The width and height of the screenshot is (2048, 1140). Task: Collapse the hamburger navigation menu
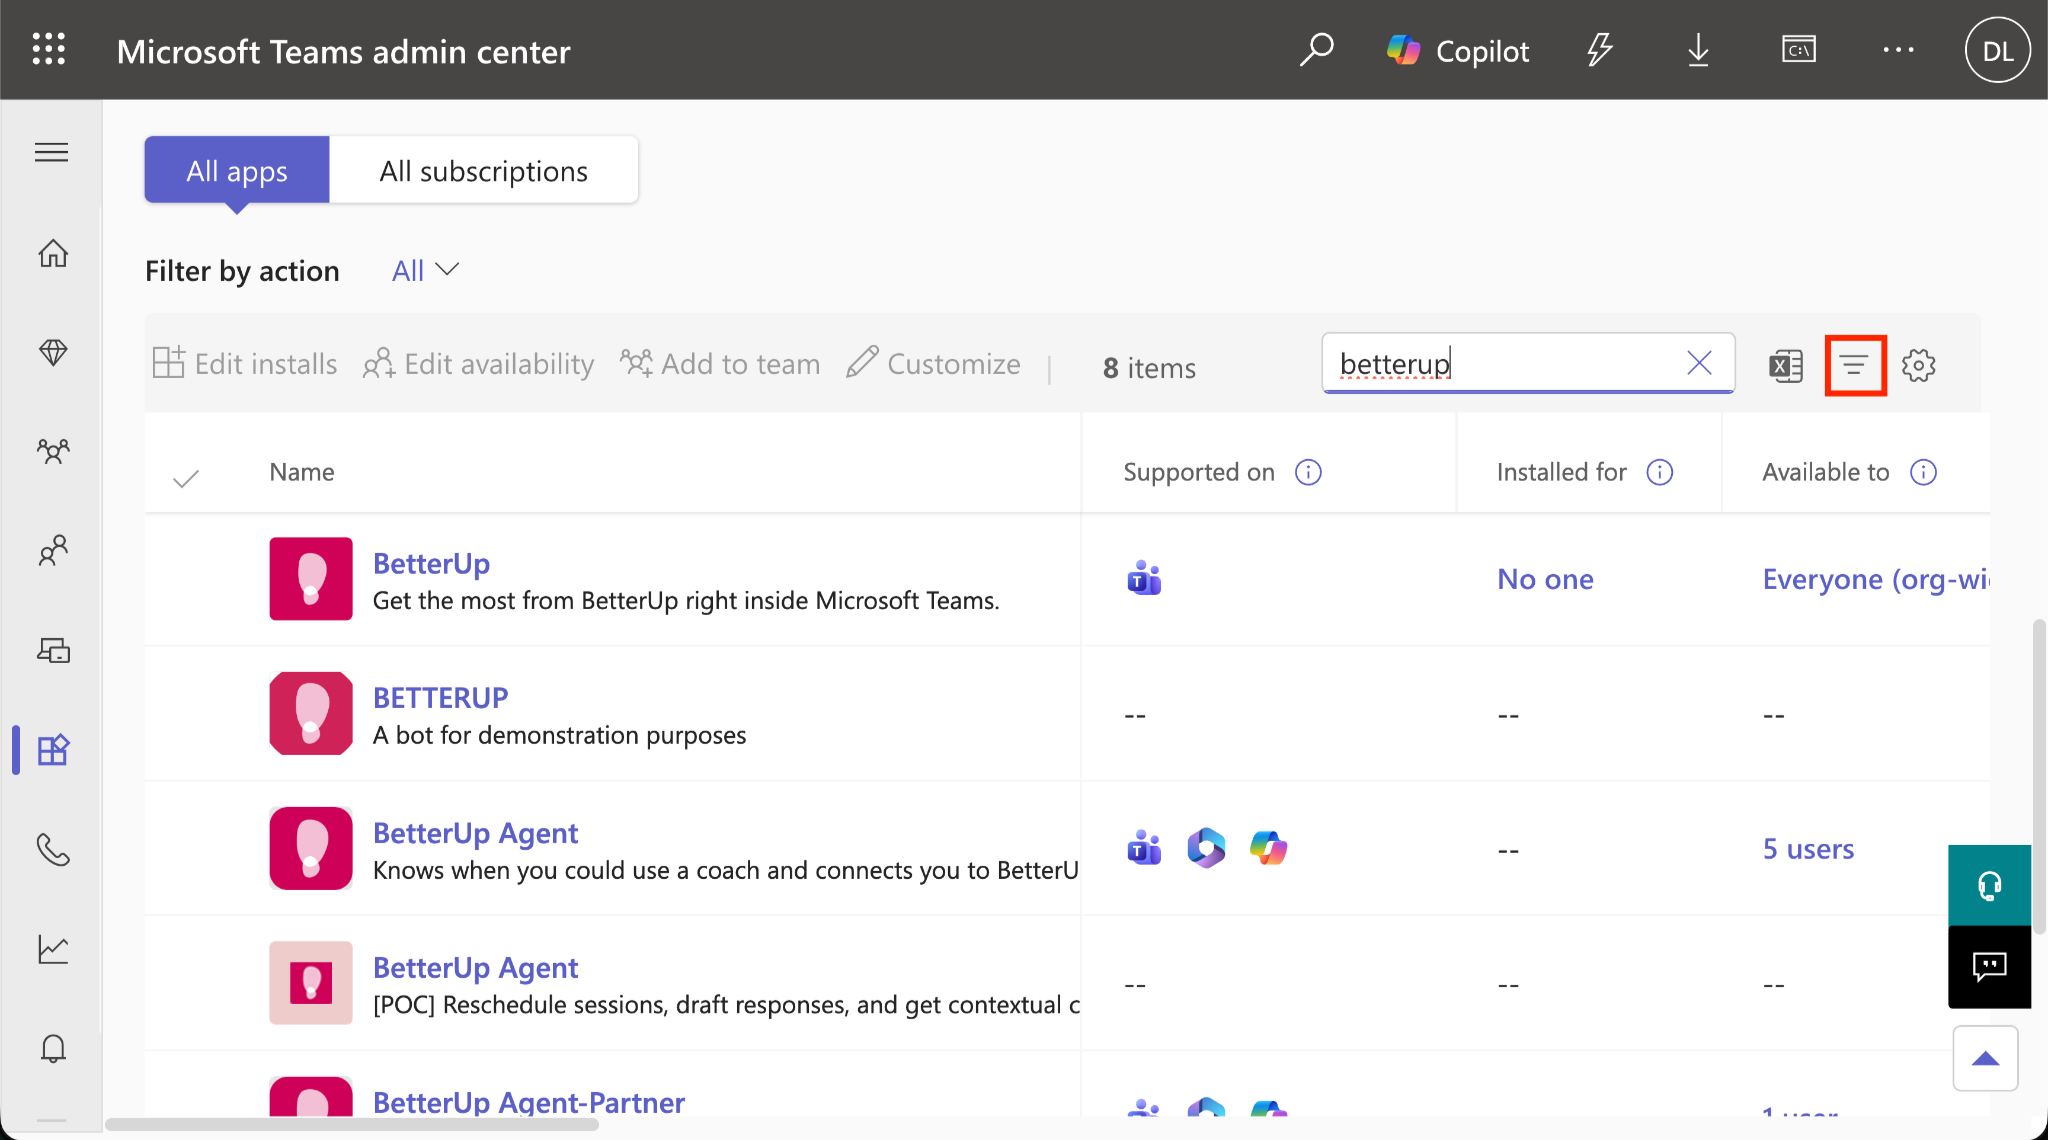52,152
